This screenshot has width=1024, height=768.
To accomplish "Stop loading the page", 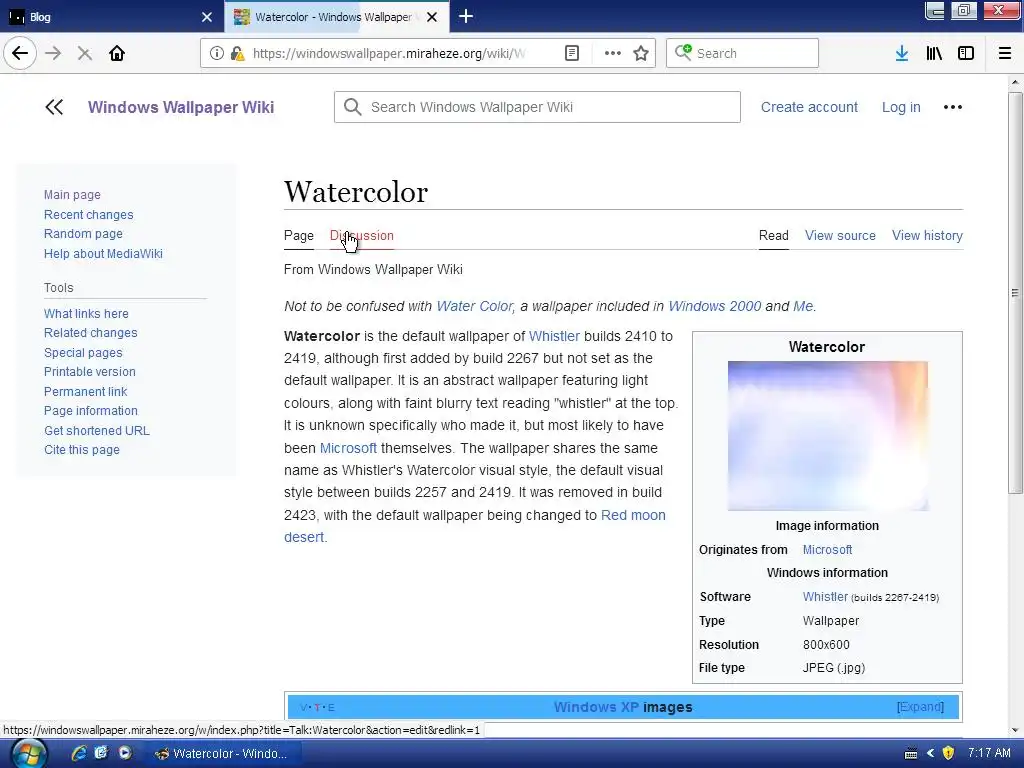I will pyautogui.click(x=84, y=54).
